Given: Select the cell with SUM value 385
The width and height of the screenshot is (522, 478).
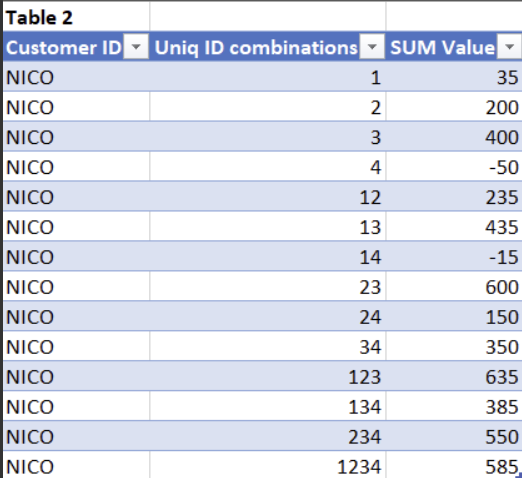Looking at the screenshot, I should (x=454, y=406).
